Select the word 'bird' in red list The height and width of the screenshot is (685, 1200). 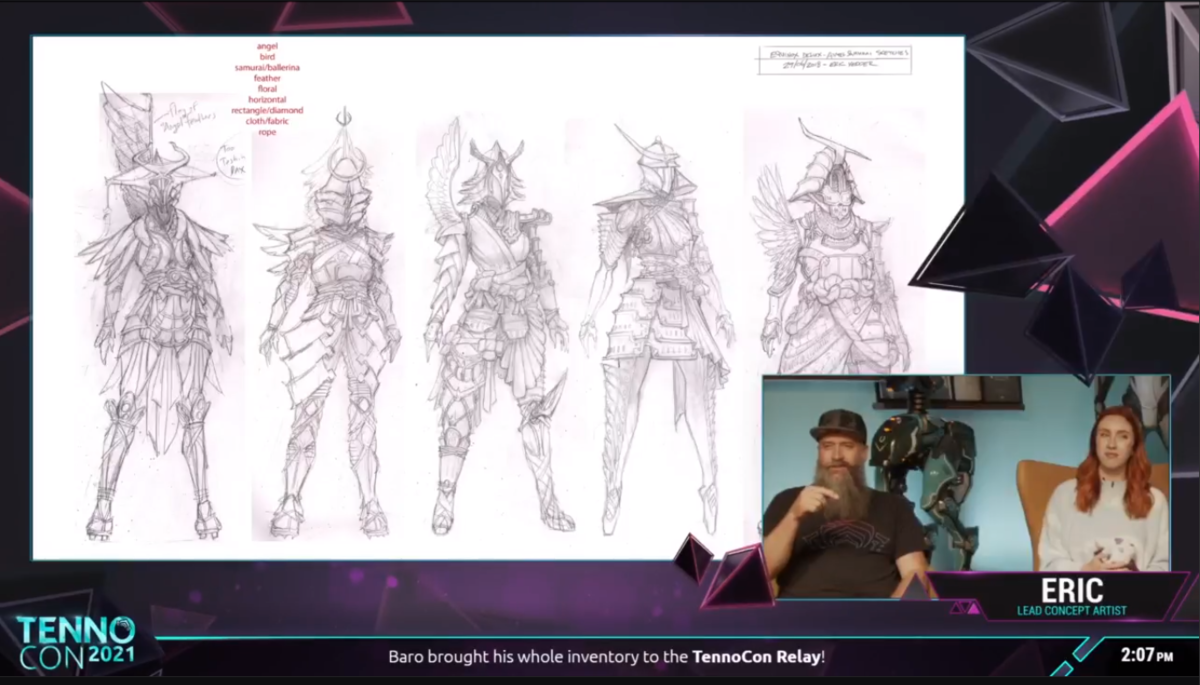click(x=267, y=57)
